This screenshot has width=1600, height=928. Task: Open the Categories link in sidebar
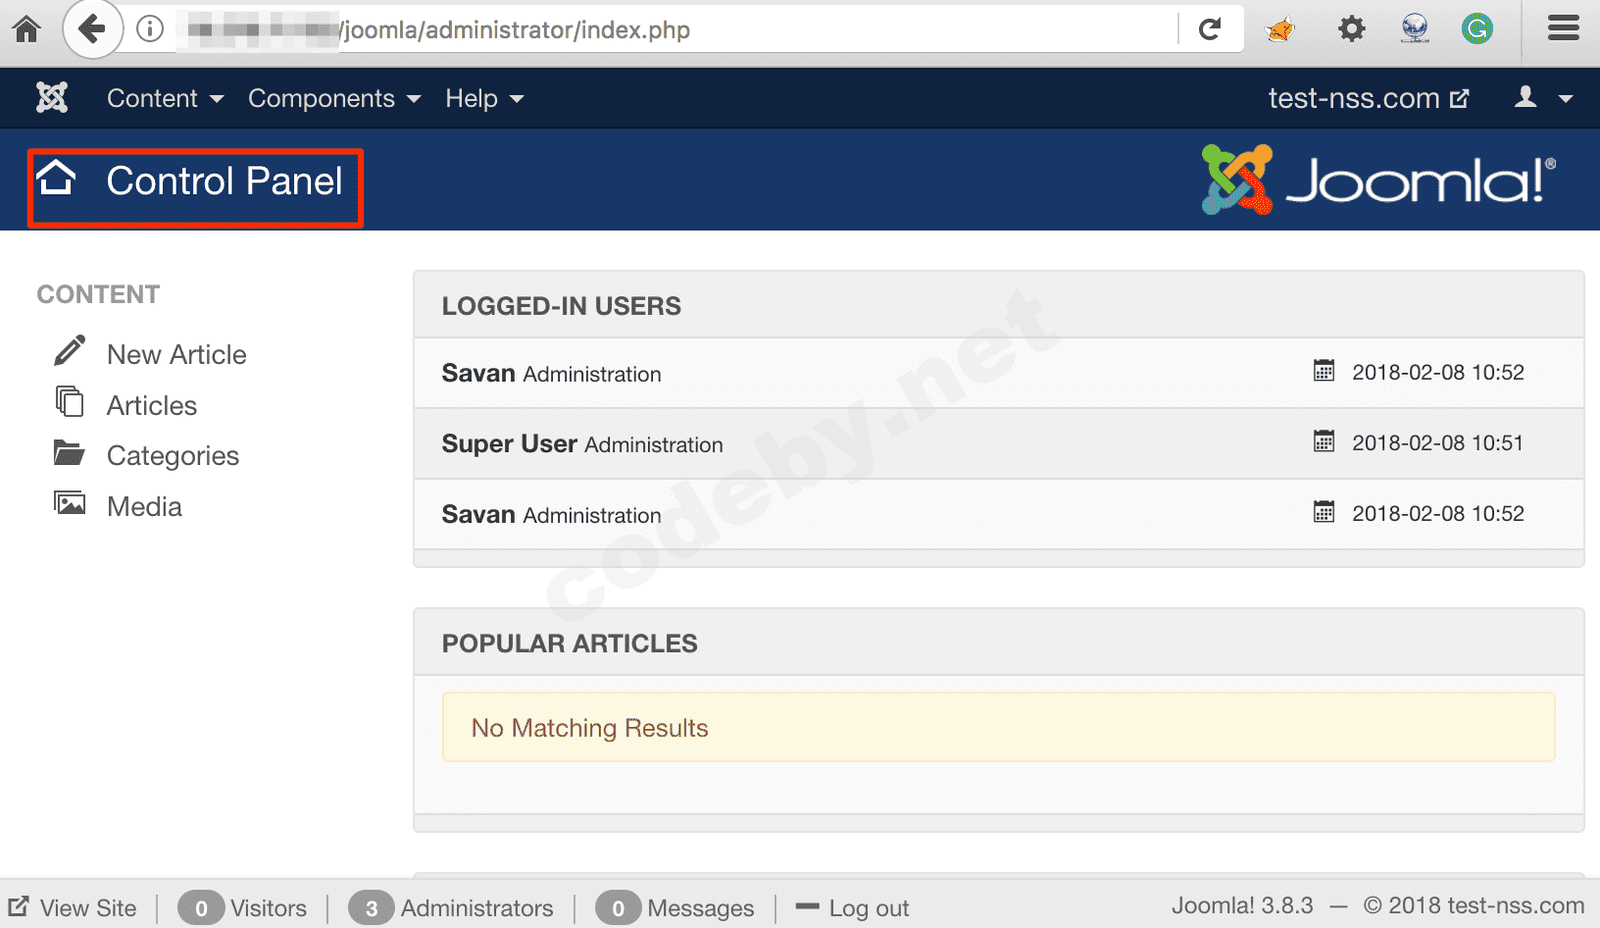[173, 456]
